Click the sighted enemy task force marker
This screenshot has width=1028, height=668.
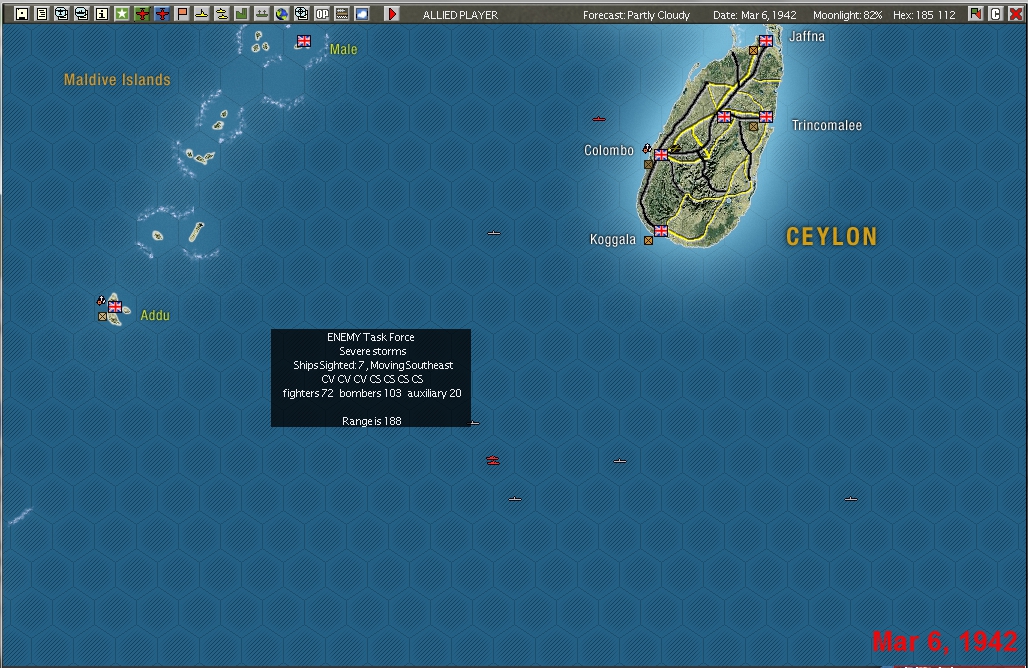click(x=493, y=460)
